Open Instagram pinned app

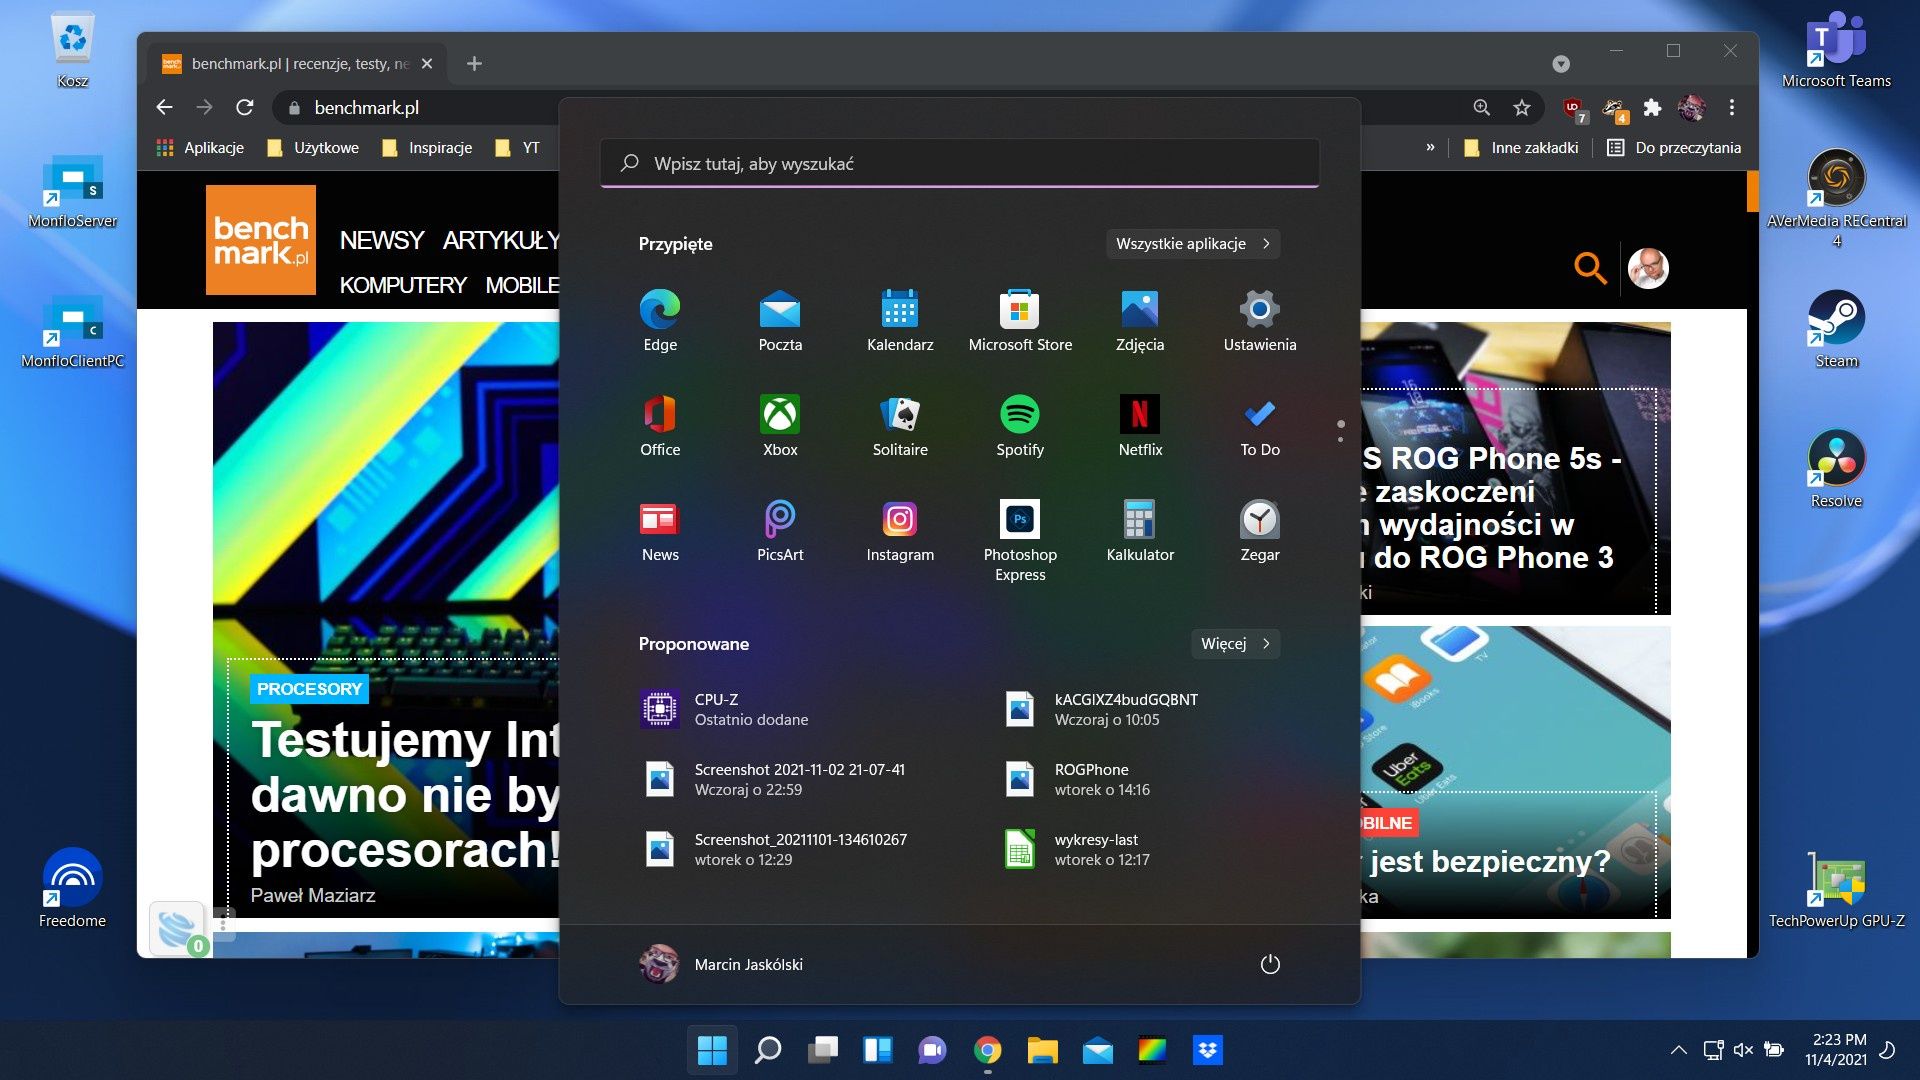pos(900,530)
